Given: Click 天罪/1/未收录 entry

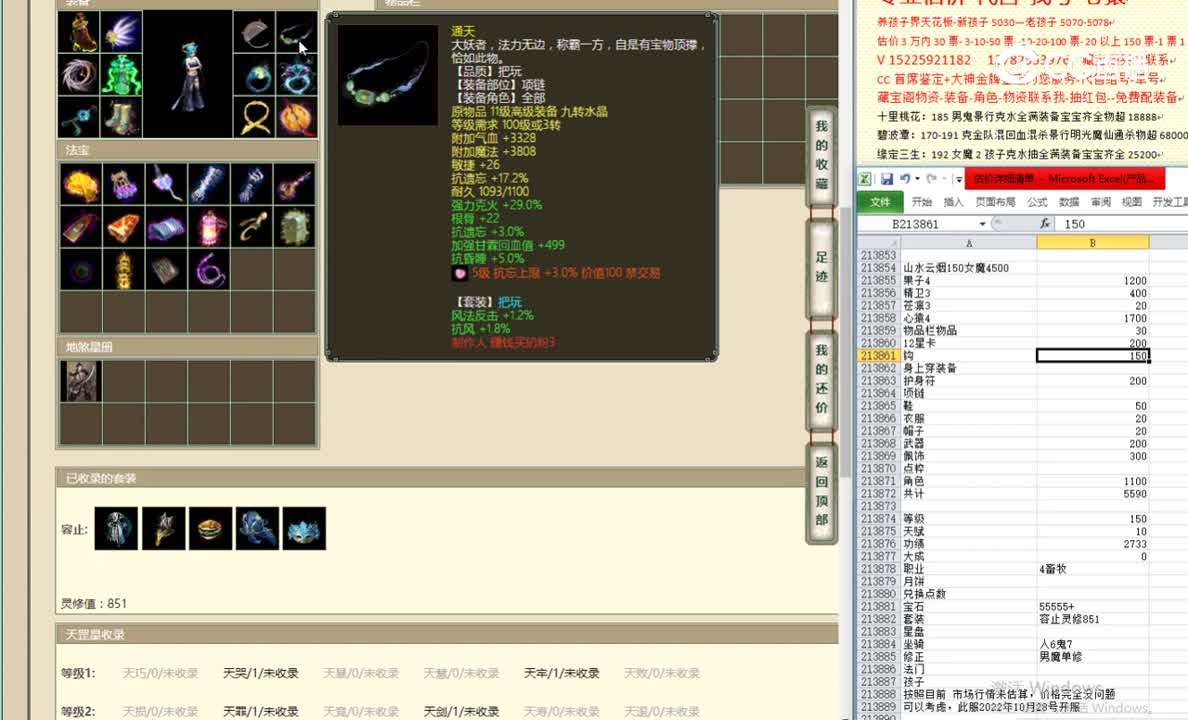Looking at the screenshot, I should pos(261,712).
